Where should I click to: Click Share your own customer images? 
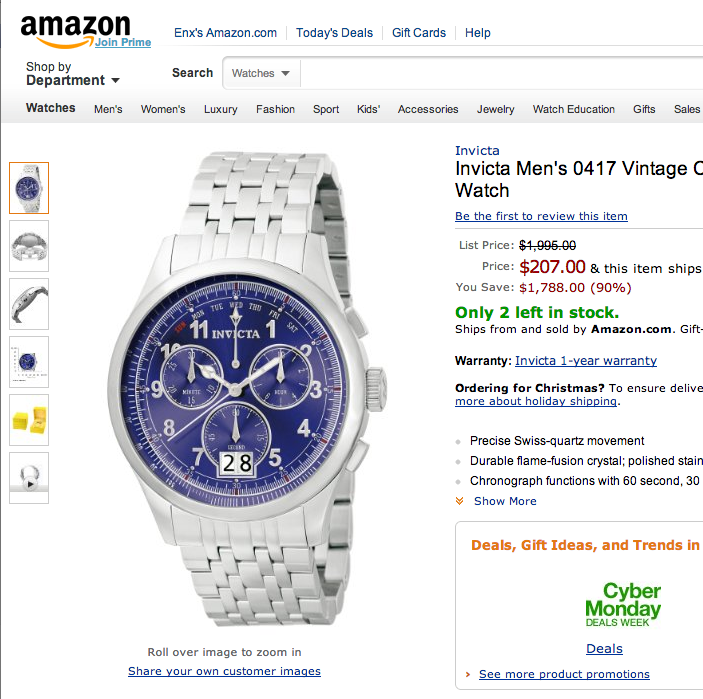pyautogui.click(x=224, y=671)
